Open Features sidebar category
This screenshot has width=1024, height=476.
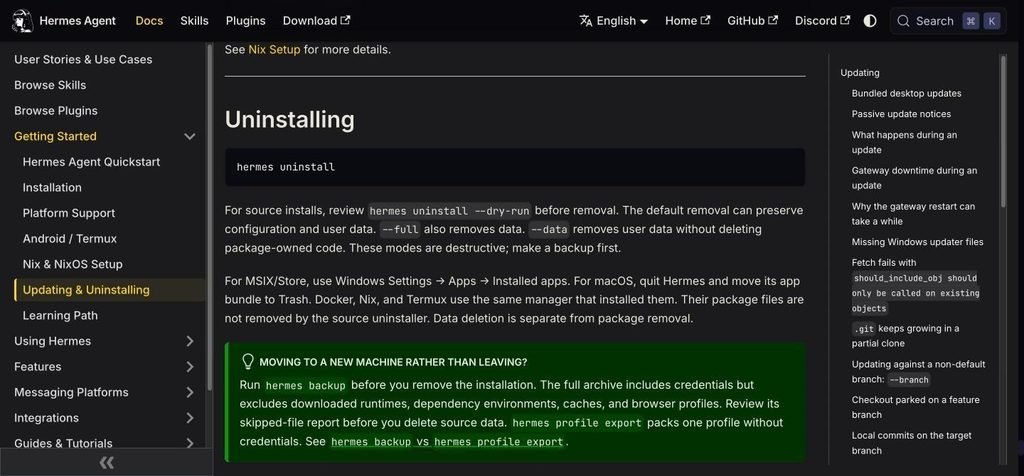38,367
